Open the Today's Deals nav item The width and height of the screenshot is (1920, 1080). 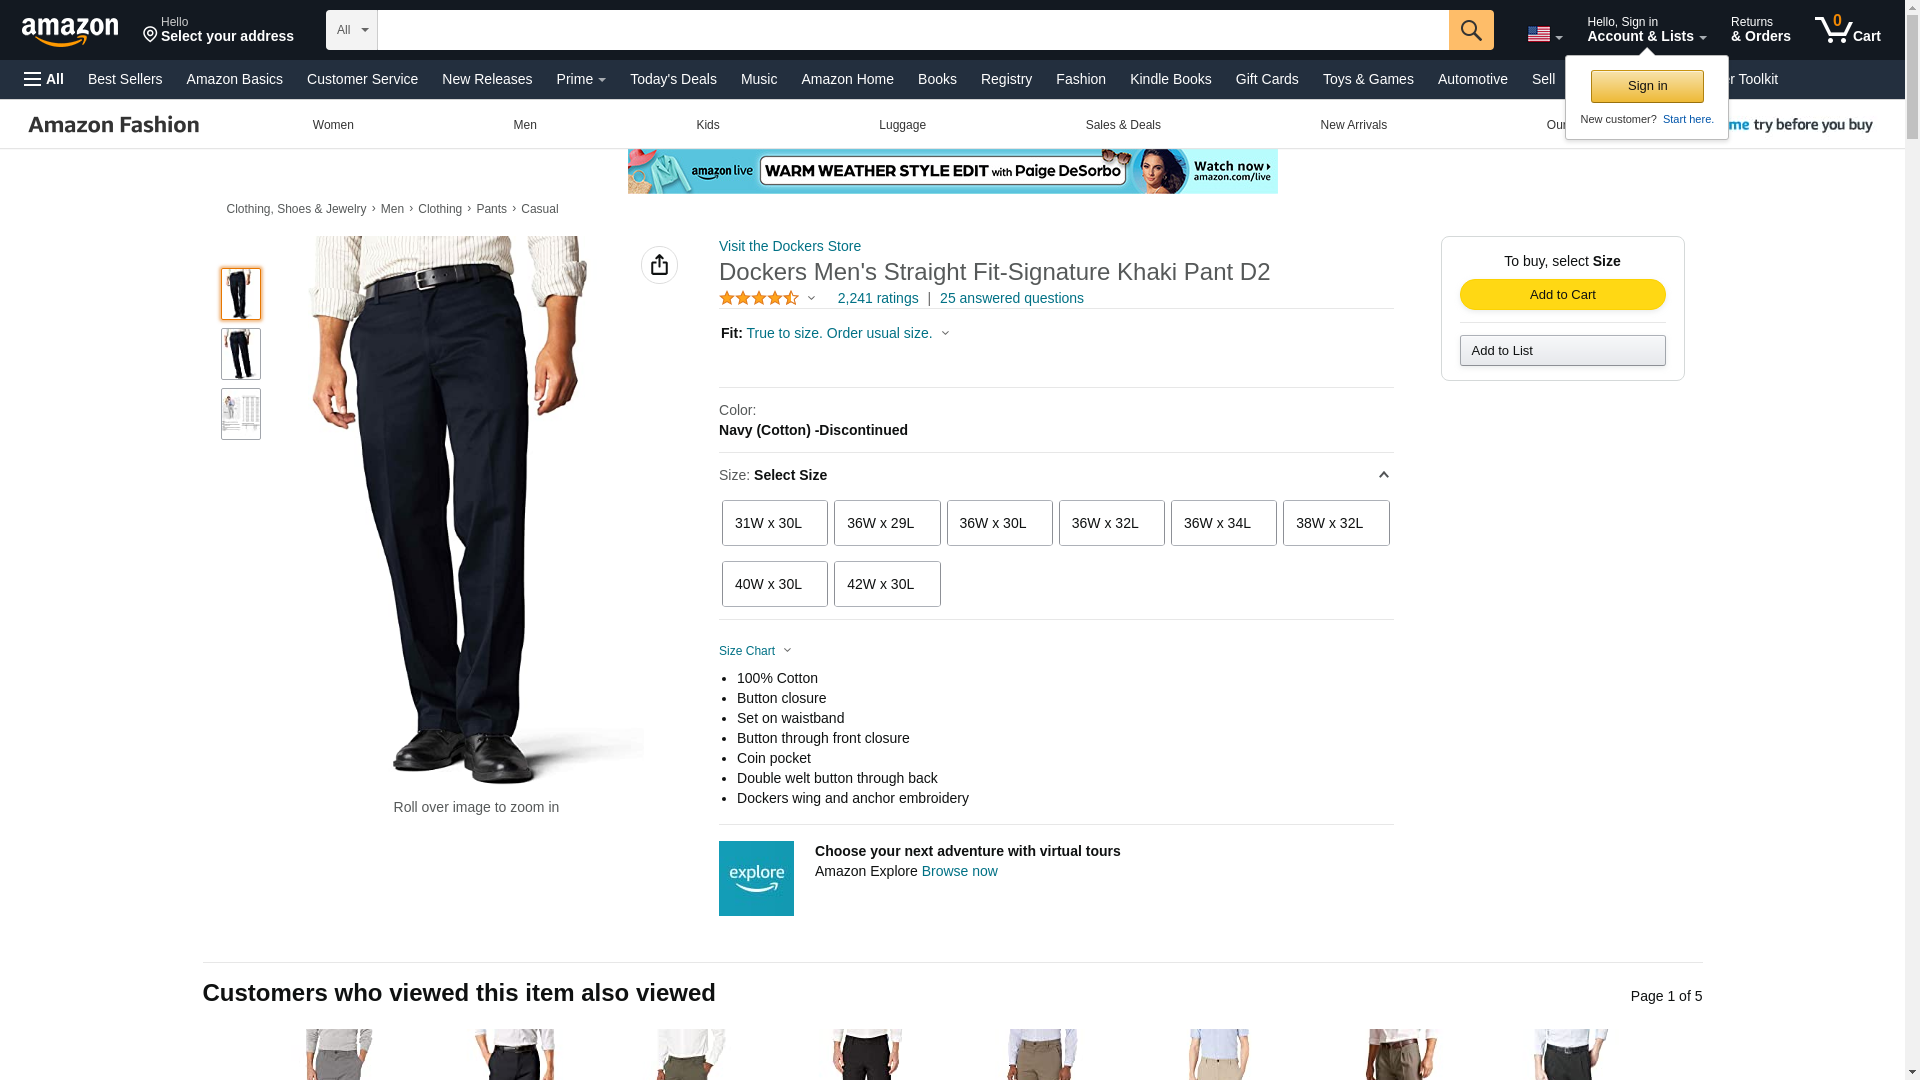point(673,79)
